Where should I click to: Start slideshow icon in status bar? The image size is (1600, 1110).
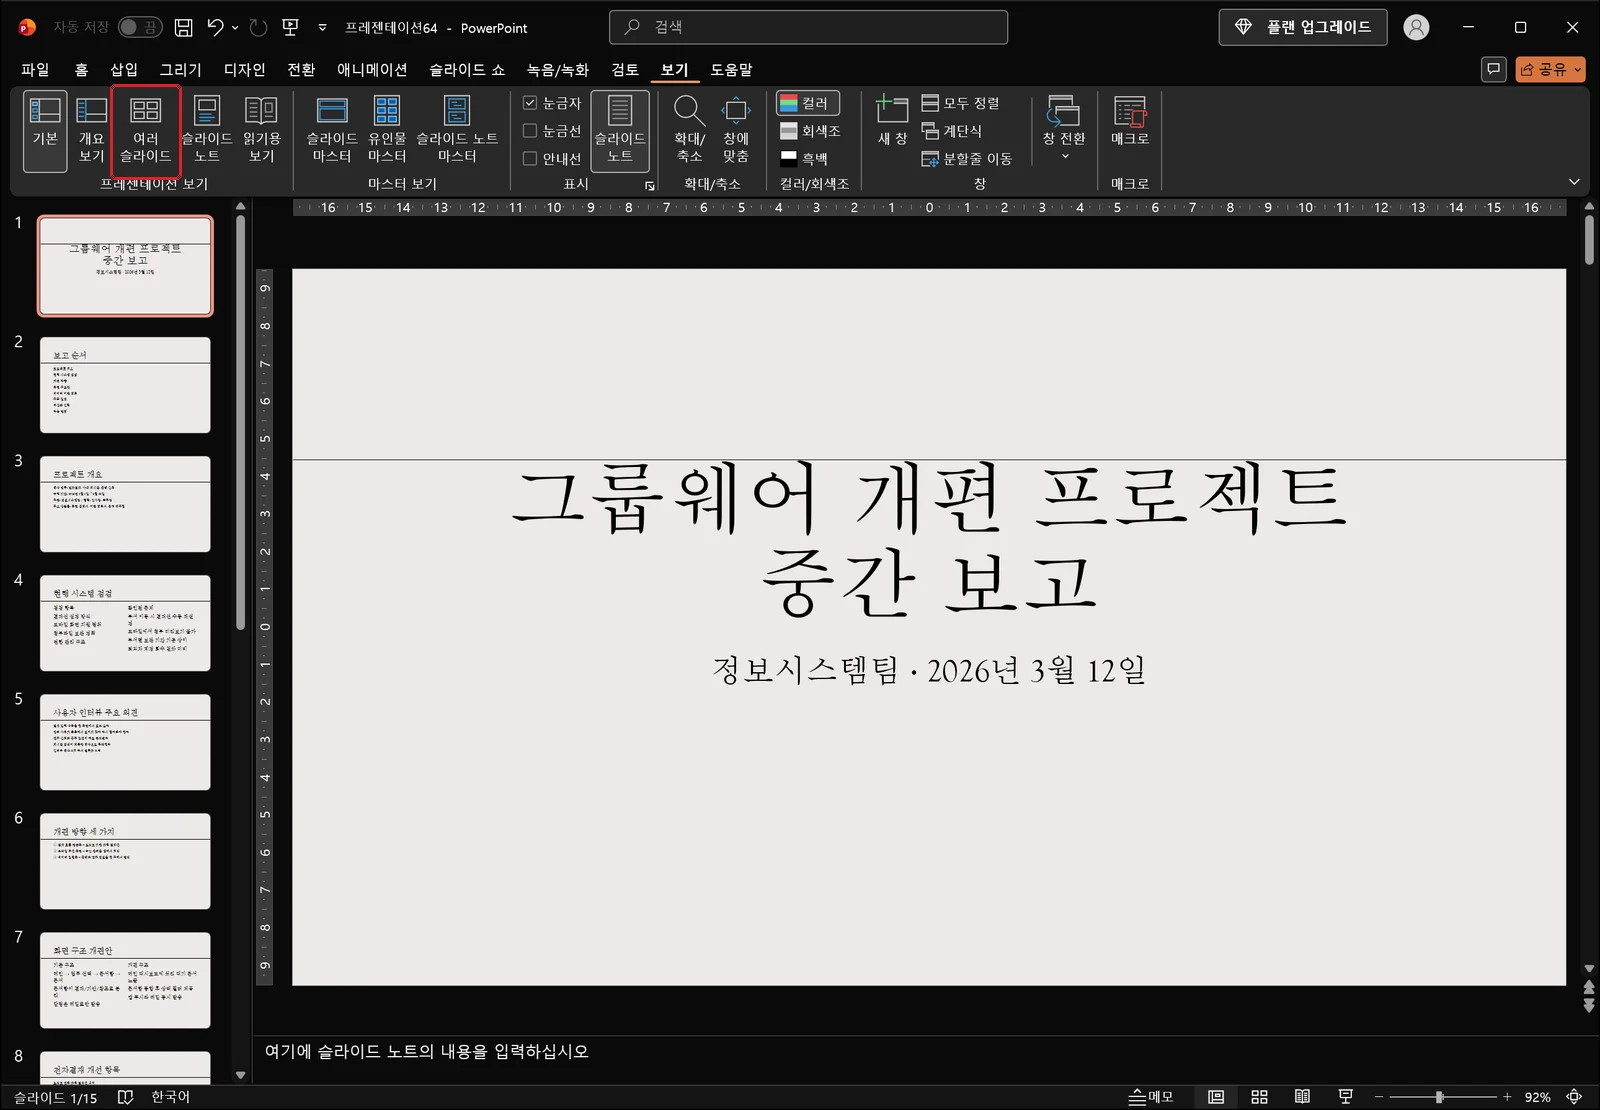[1346, 1097]
